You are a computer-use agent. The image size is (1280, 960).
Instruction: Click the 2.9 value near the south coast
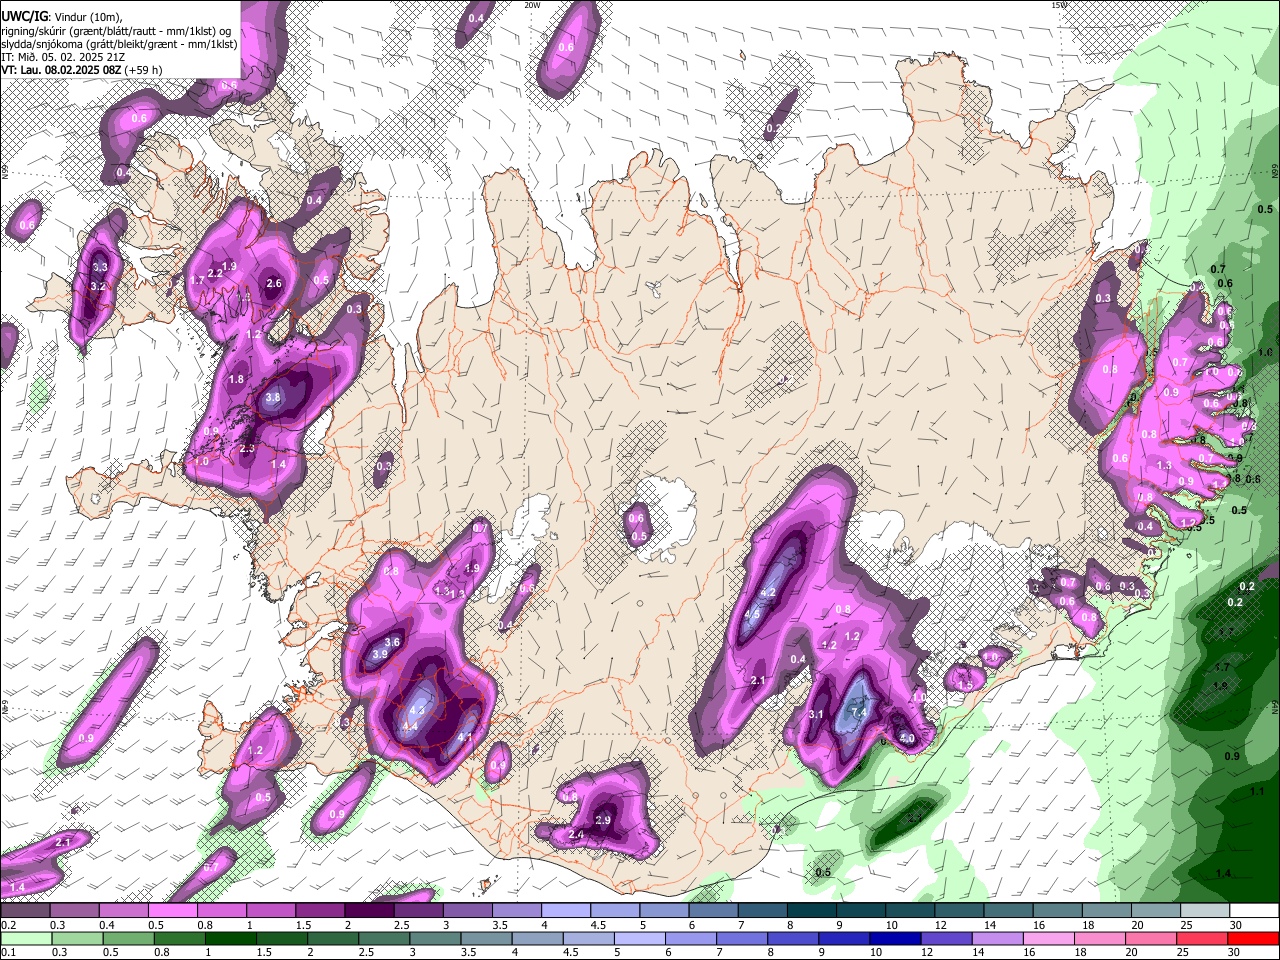(603, 820)
